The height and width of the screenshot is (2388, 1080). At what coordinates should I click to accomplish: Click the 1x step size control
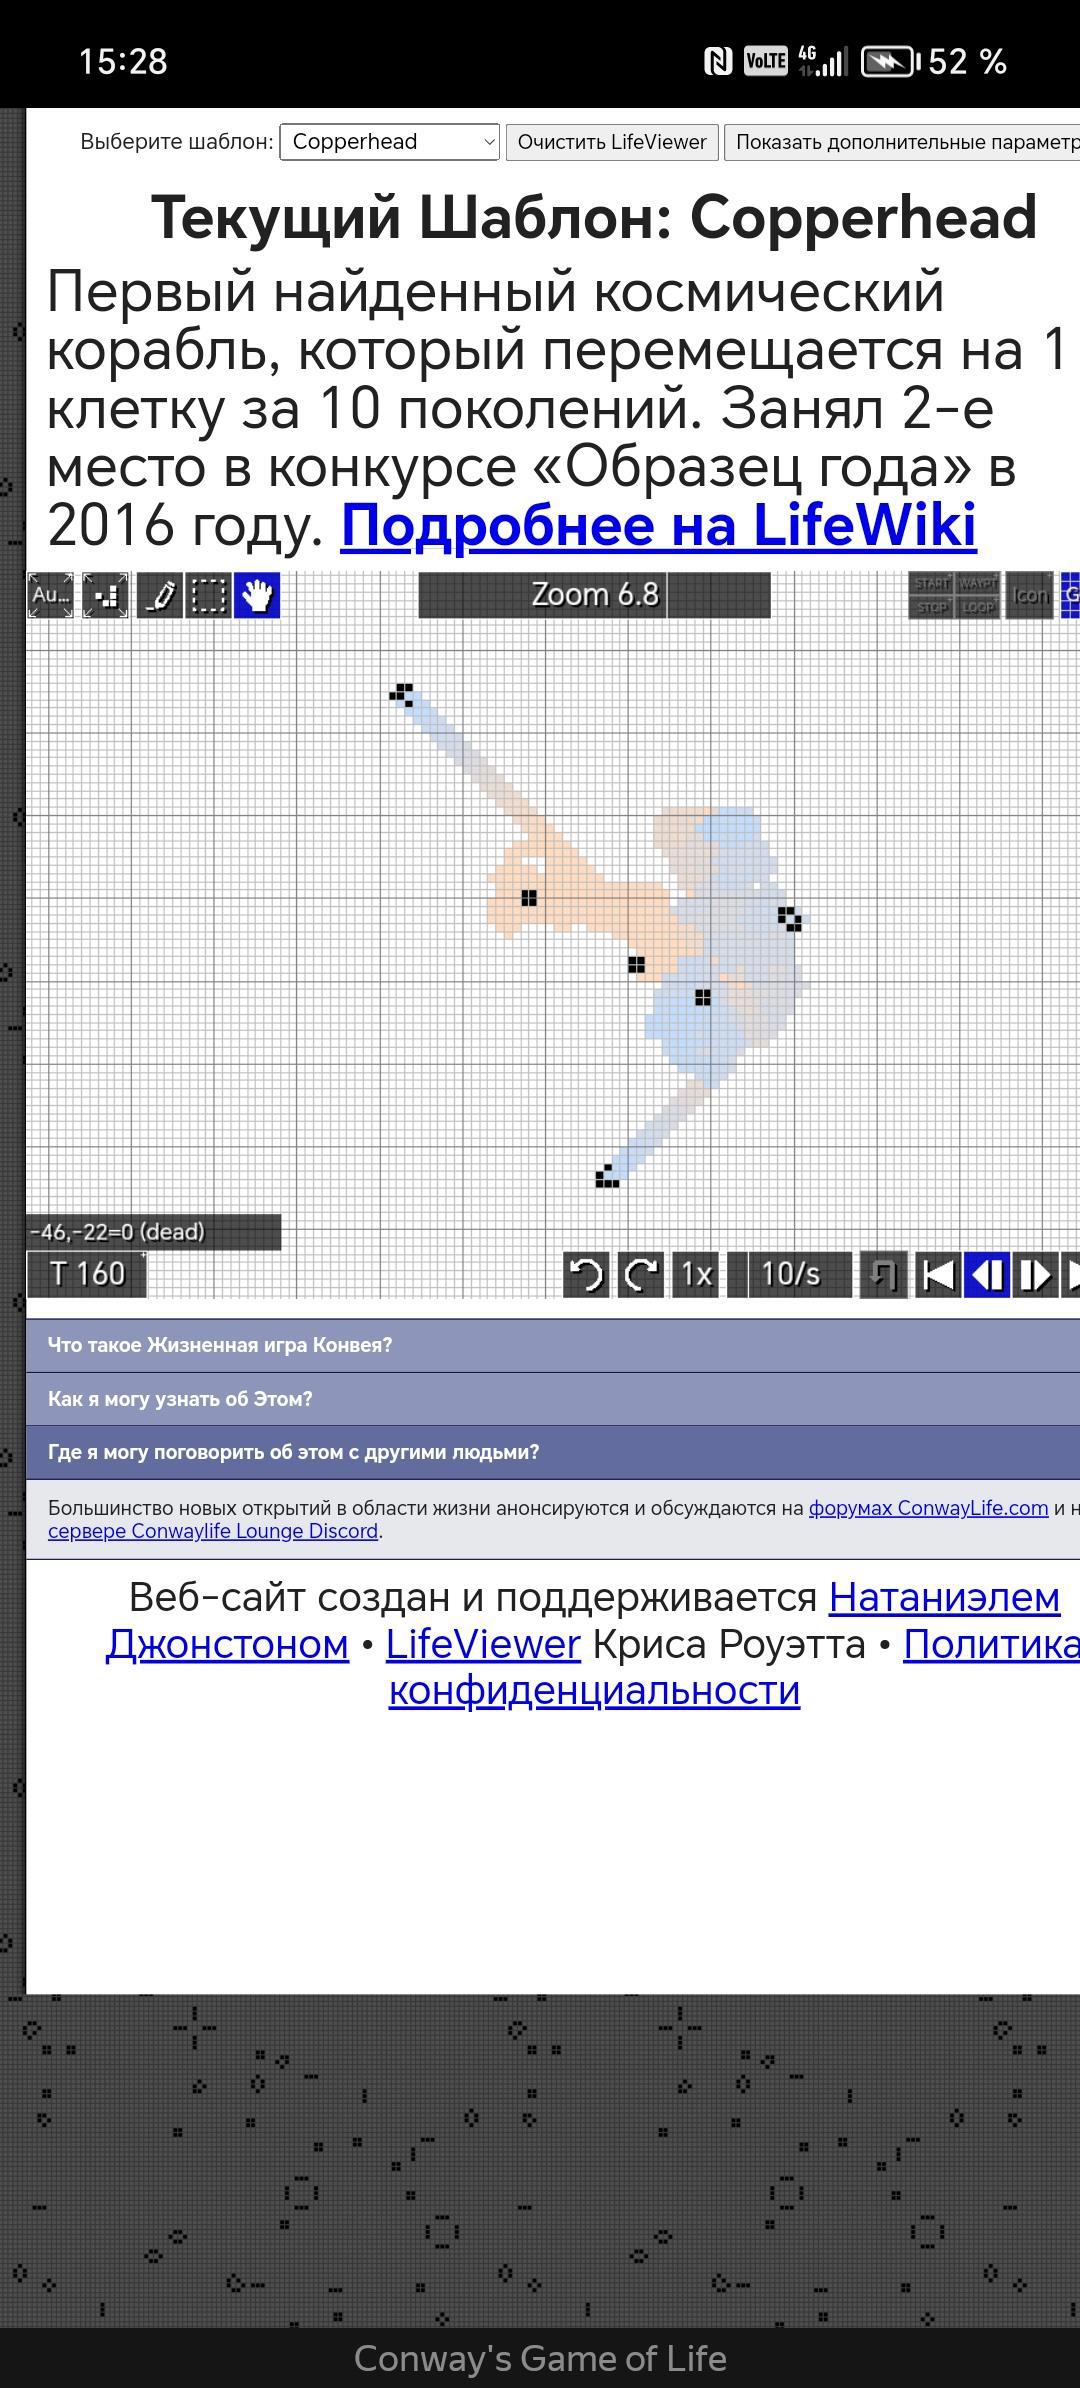(695, 1274)
